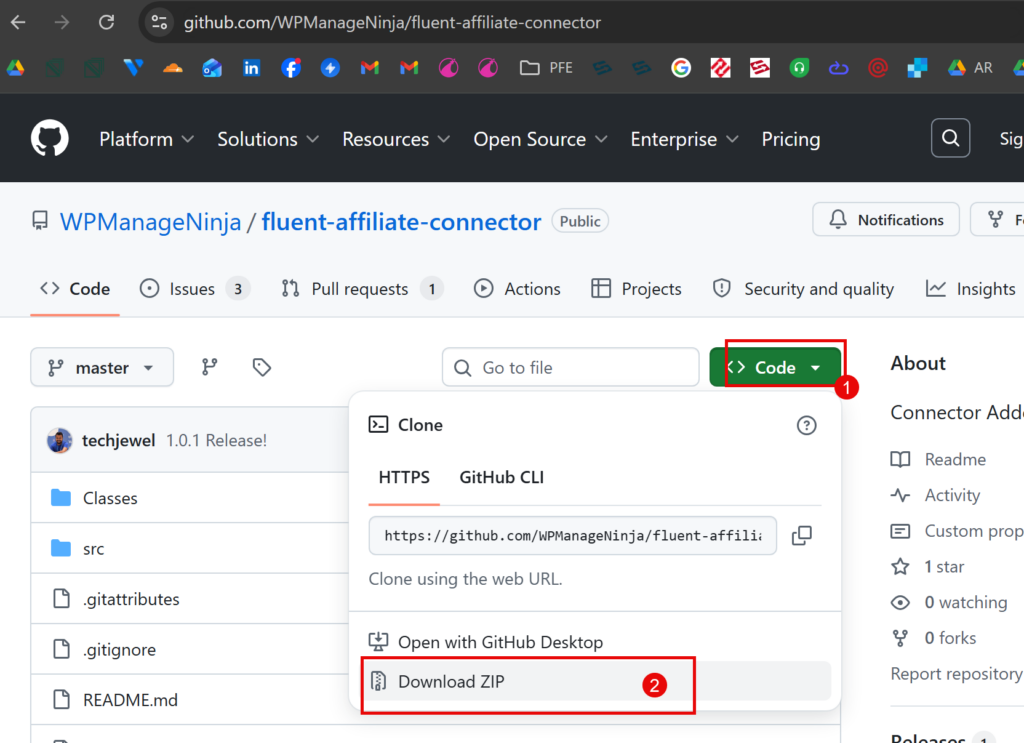The image size is (1024, 743).
Task: Switch to the GitHub CLI tab
Action: [501, 477]
